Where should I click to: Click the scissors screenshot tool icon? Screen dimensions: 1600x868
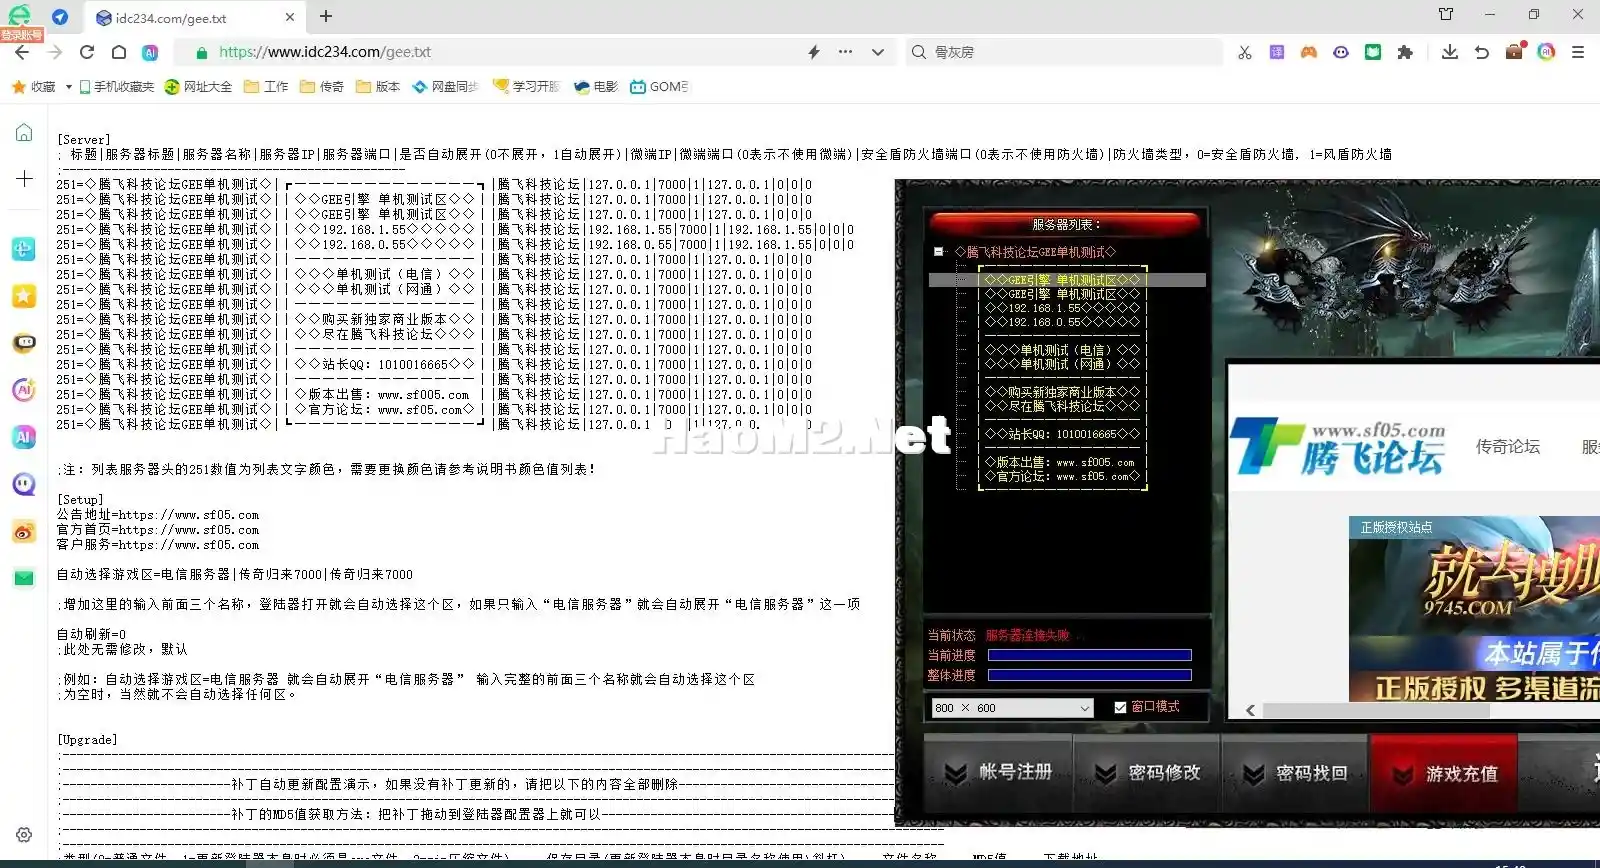click(1245, 52)
